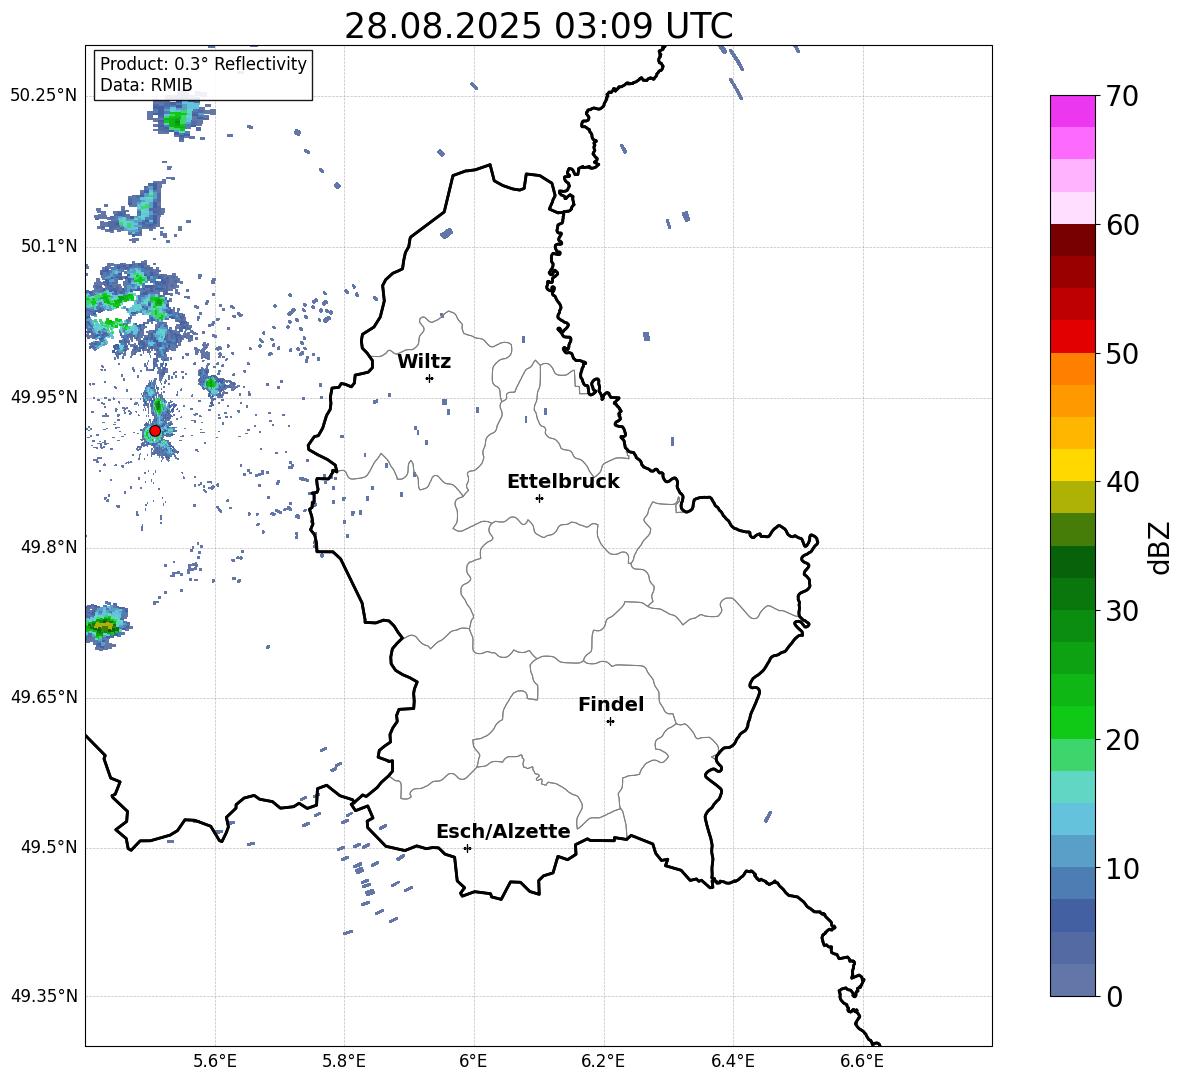
Task: Click the colorbar tick label 20
Action: click(x=1122, y=739)
